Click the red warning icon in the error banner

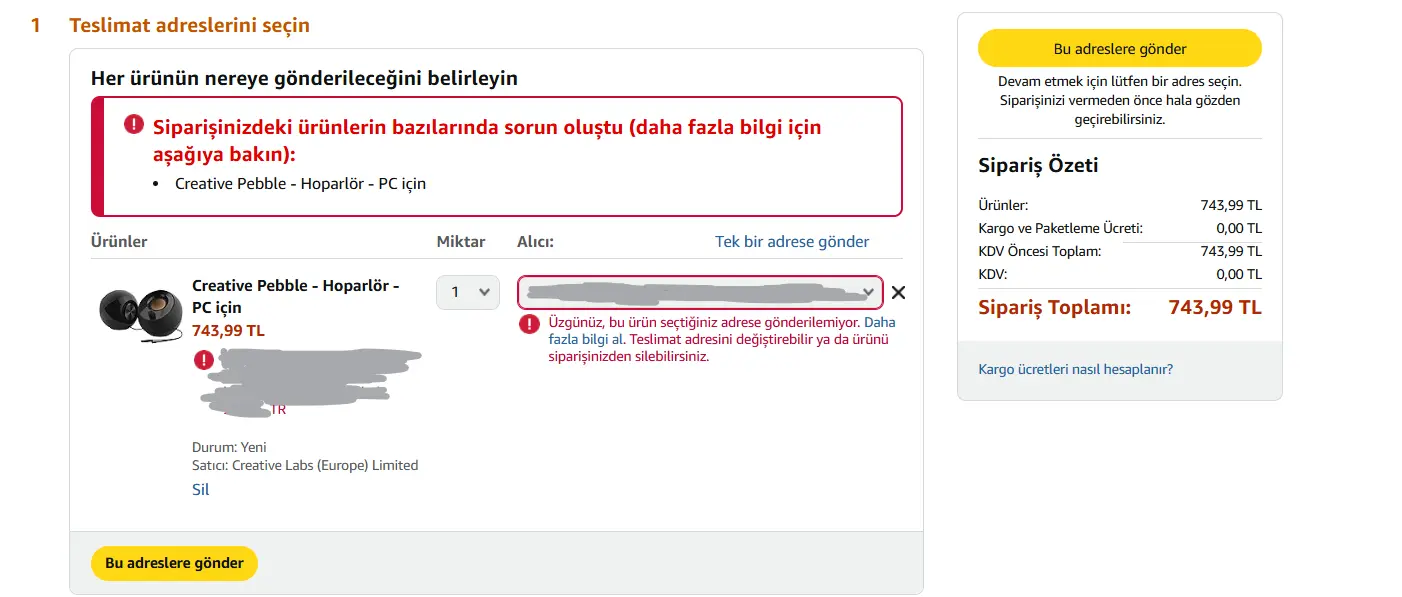coord(134,124)
